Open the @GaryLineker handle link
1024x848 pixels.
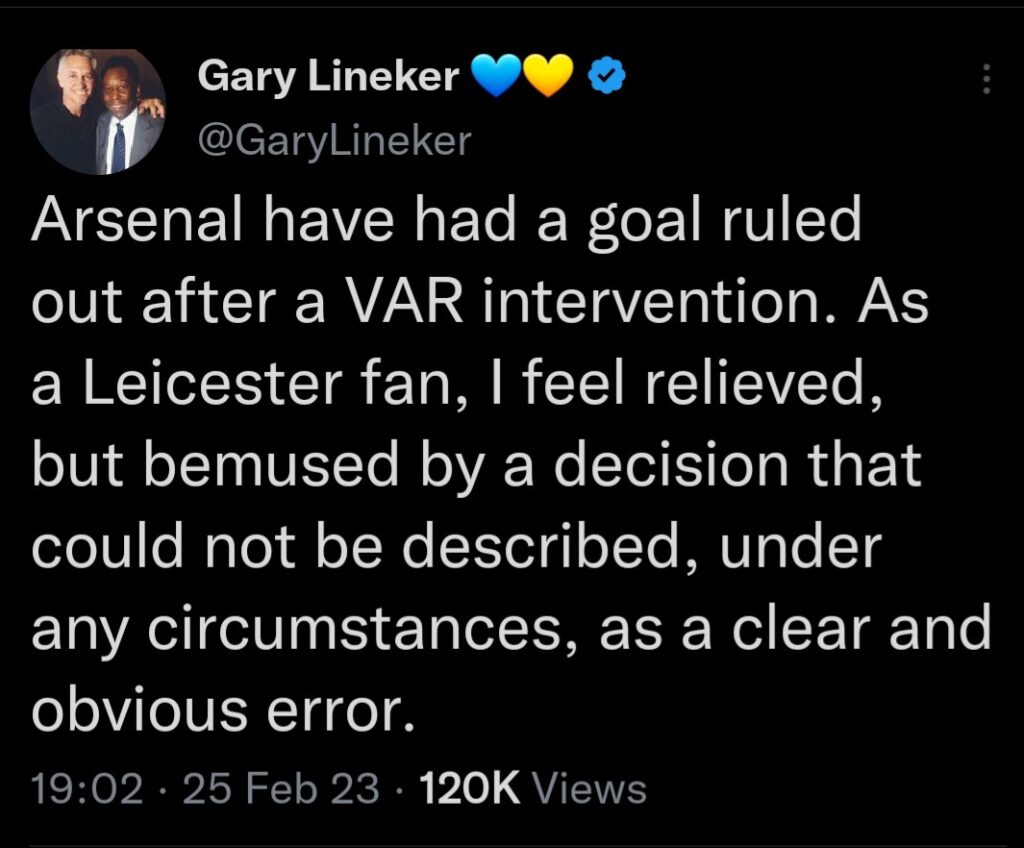tap(334, 140)
